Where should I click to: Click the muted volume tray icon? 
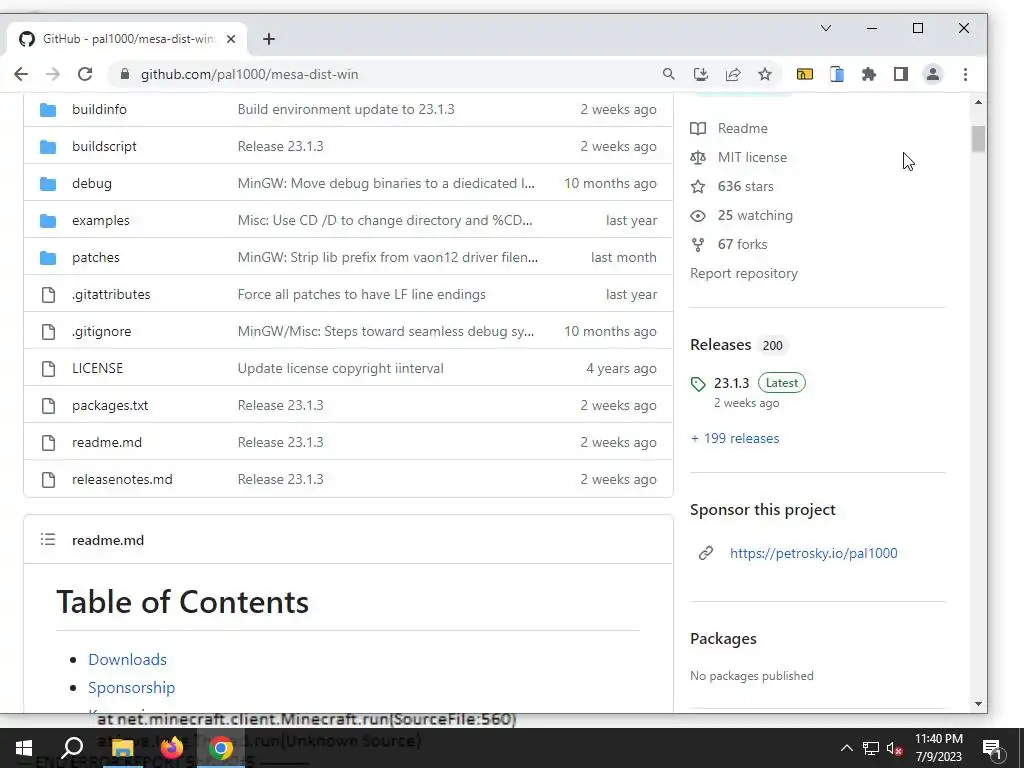[895, 748]
